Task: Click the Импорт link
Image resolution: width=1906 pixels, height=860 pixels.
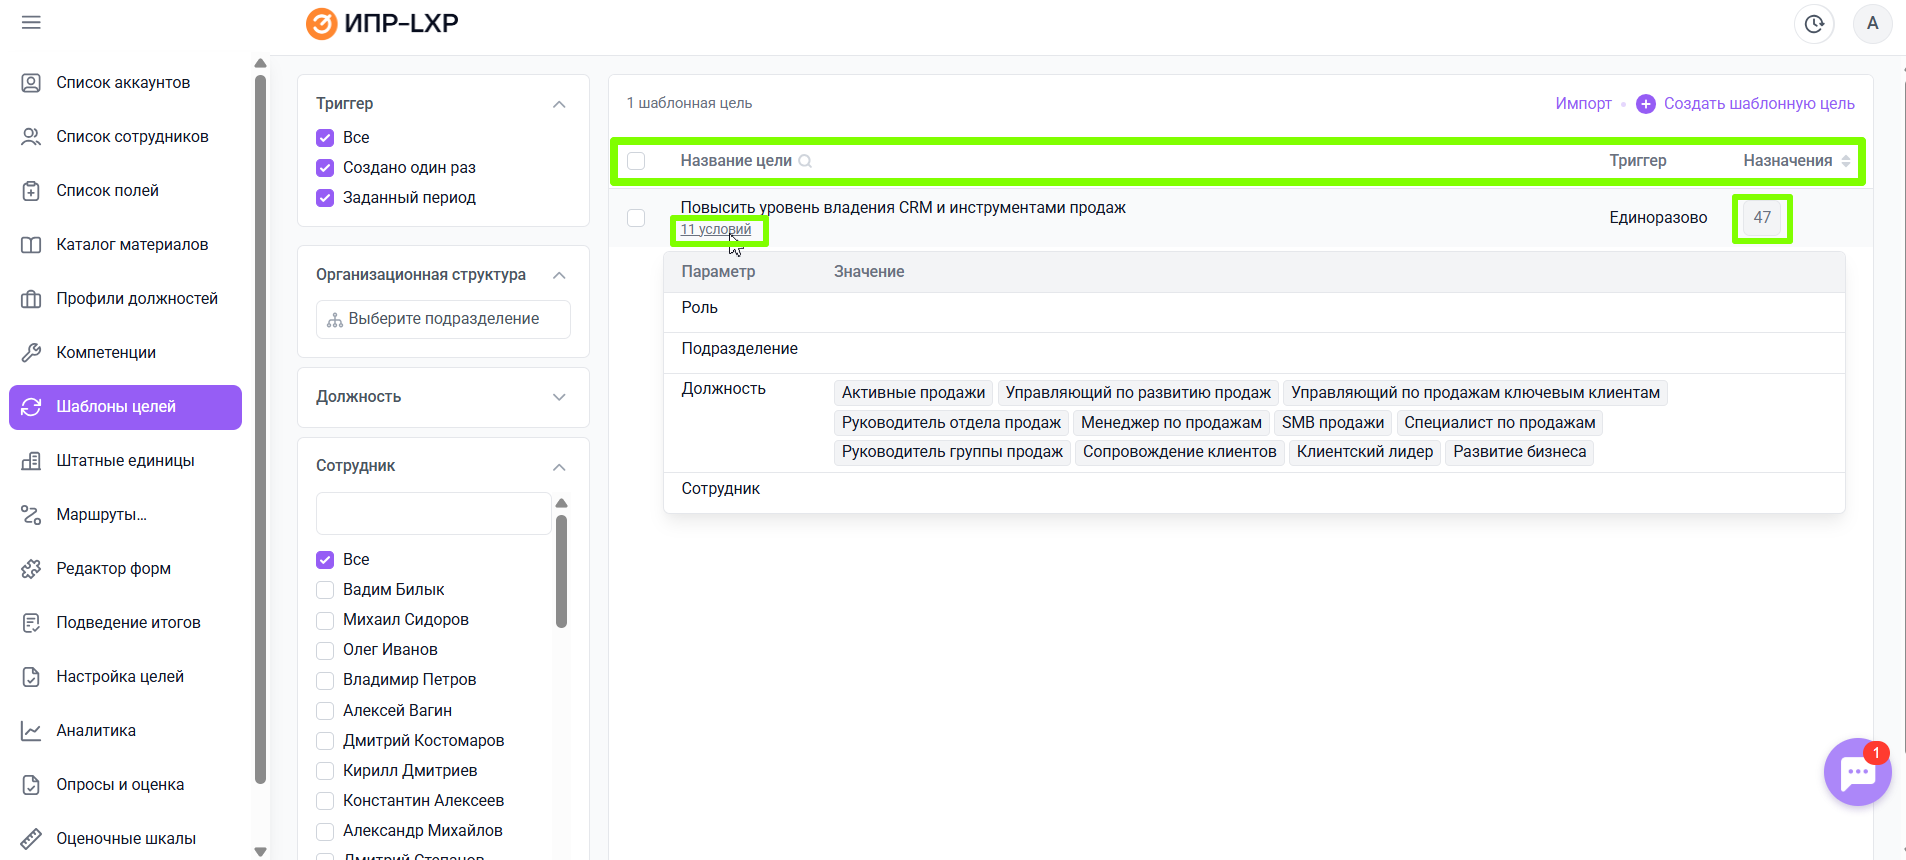Action: (x=1583, y=104)
